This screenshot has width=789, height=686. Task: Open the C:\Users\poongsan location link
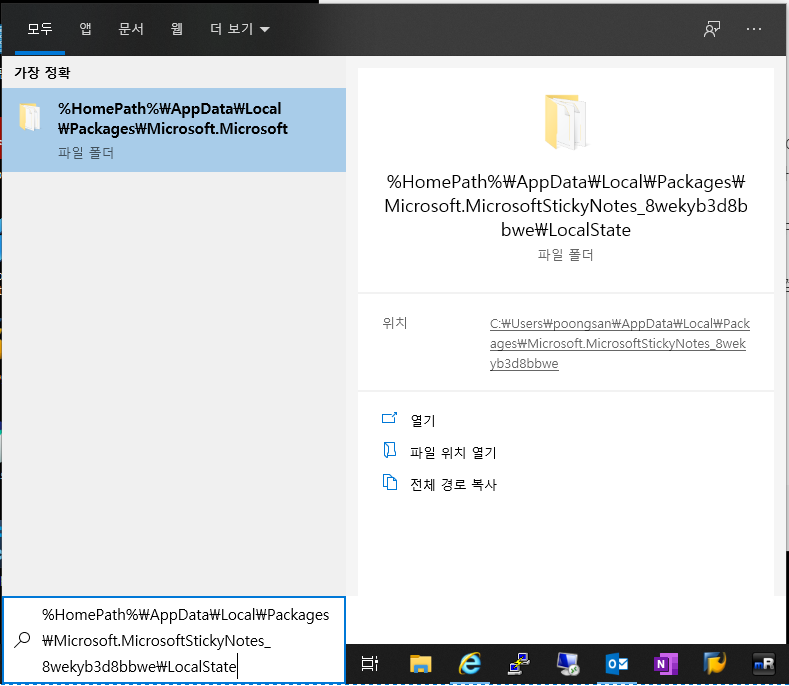coord(619,343)
